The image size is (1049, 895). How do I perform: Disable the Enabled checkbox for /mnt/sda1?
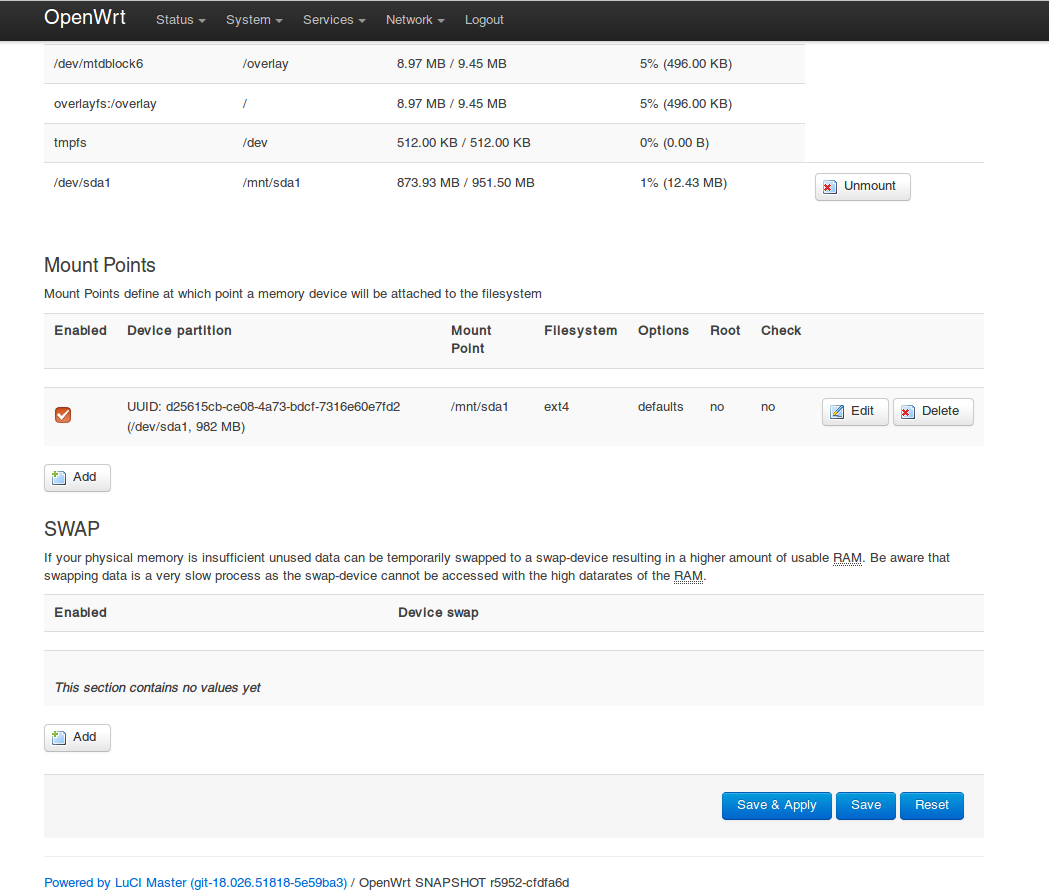tap(63, 414)
